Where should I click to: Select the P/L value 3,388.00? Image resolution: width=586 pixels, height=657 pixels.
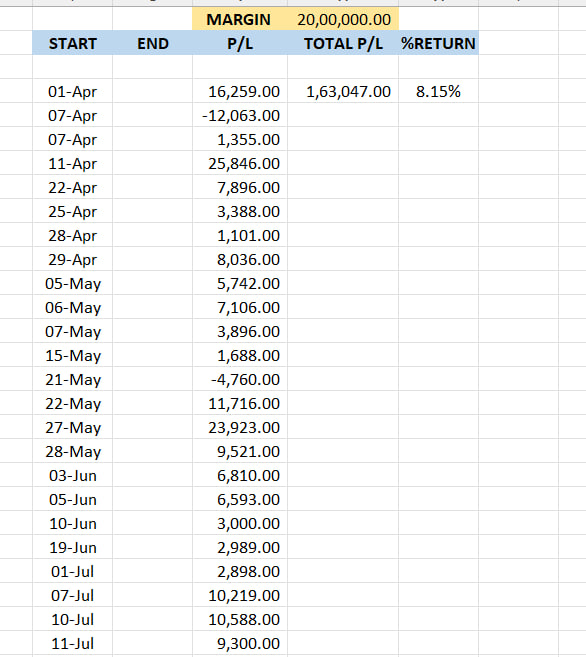point(240,211)
